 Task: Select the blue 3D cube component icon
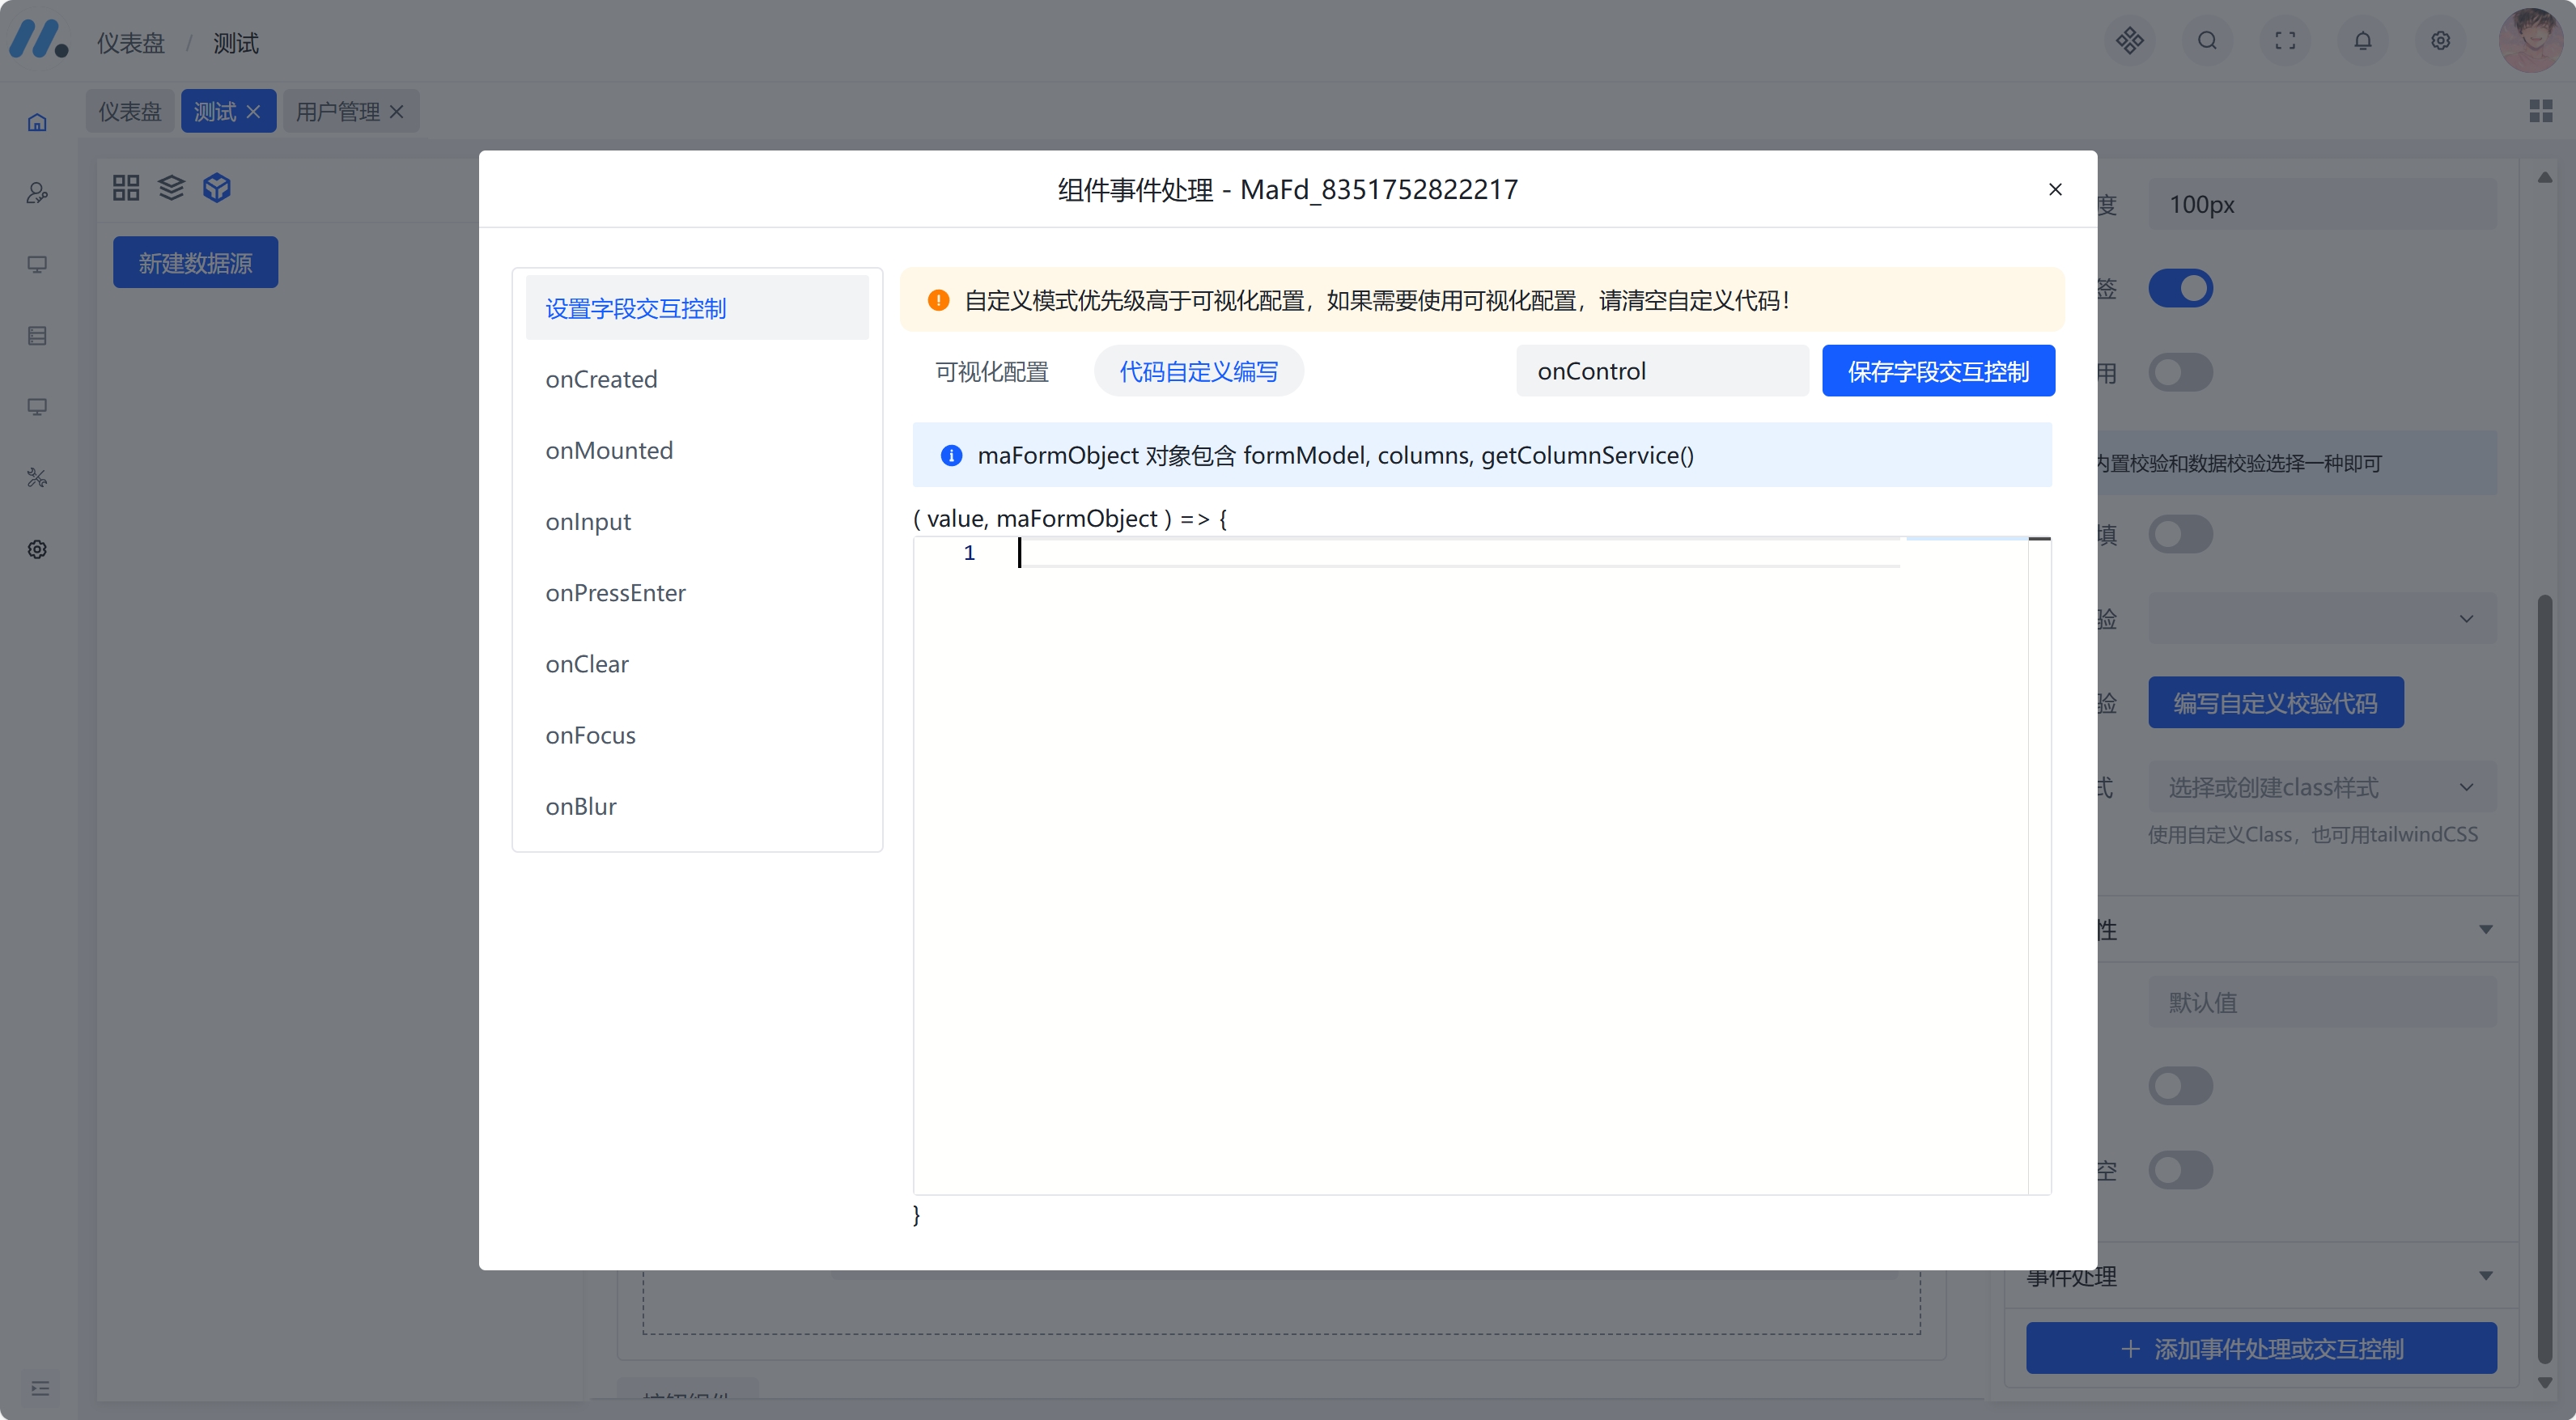click(x=216, y=187)
